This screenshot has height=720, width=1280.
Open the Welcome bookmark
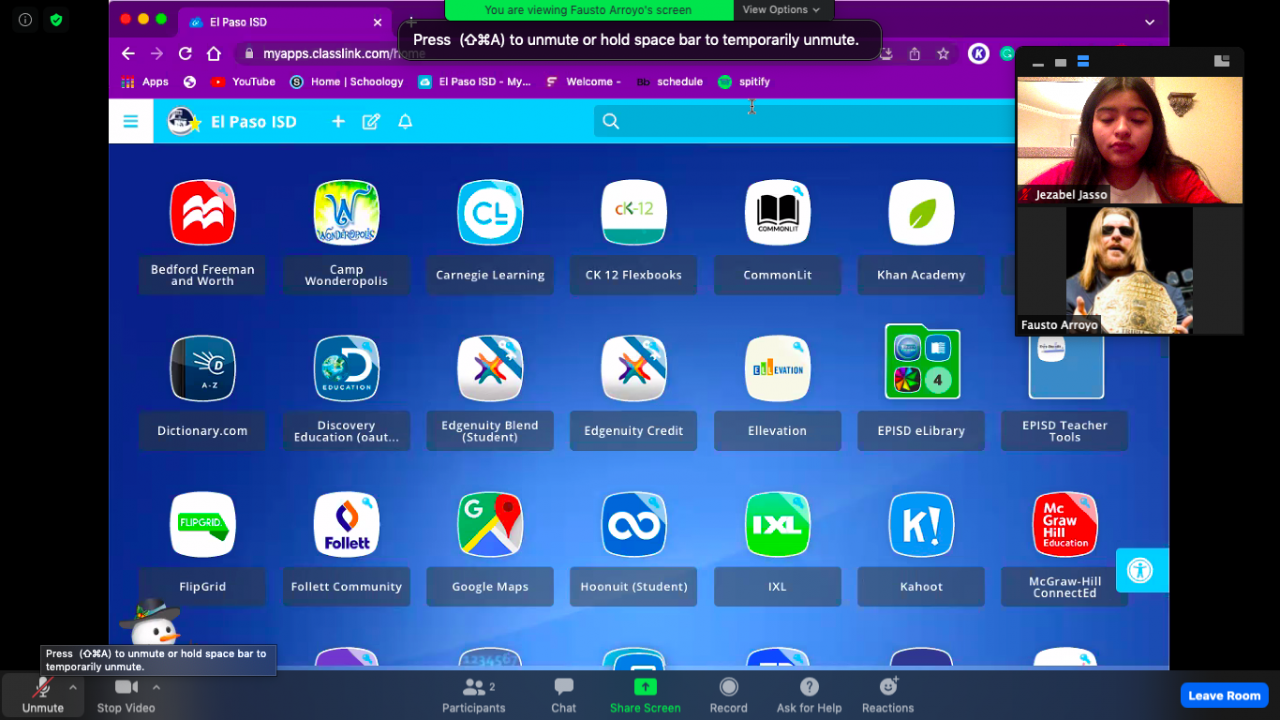point(584,82)
